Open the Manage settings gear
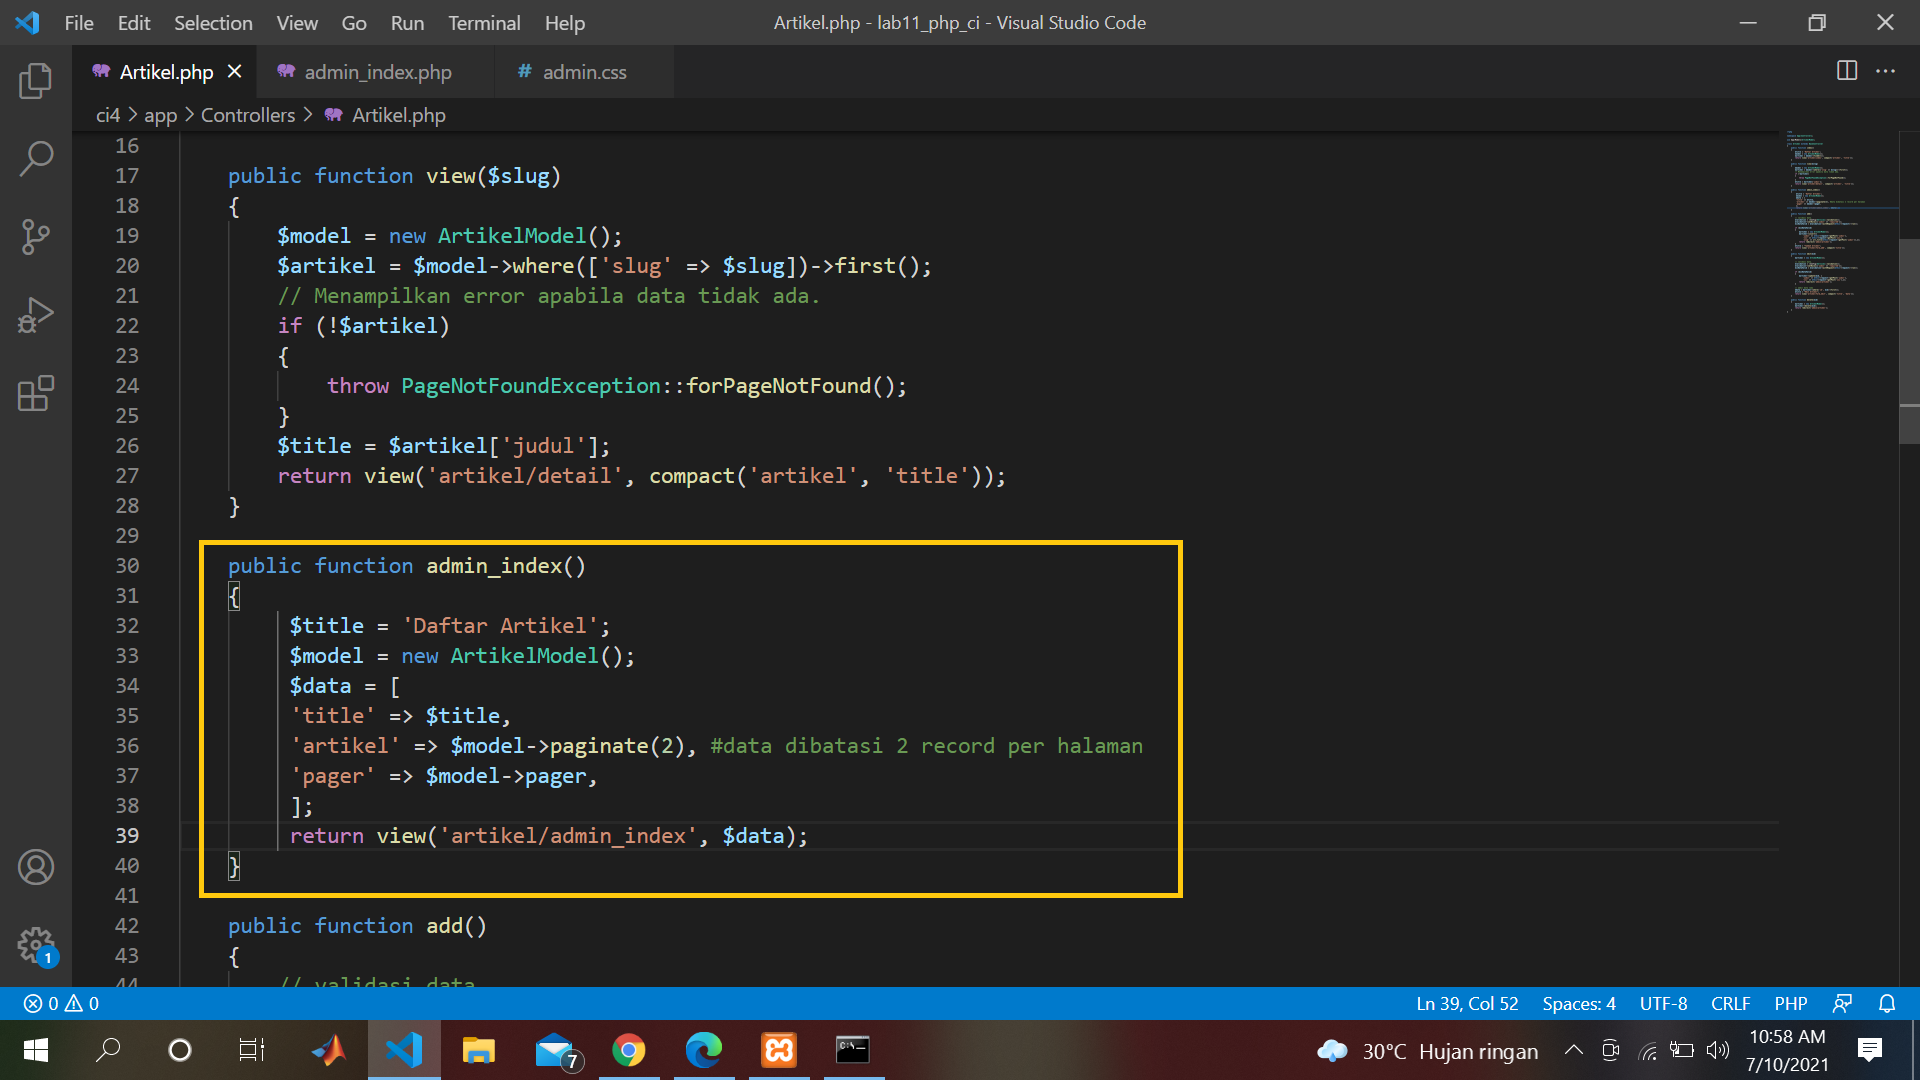This screenshot has width=1920, height=1080. [x=36, y=945]
